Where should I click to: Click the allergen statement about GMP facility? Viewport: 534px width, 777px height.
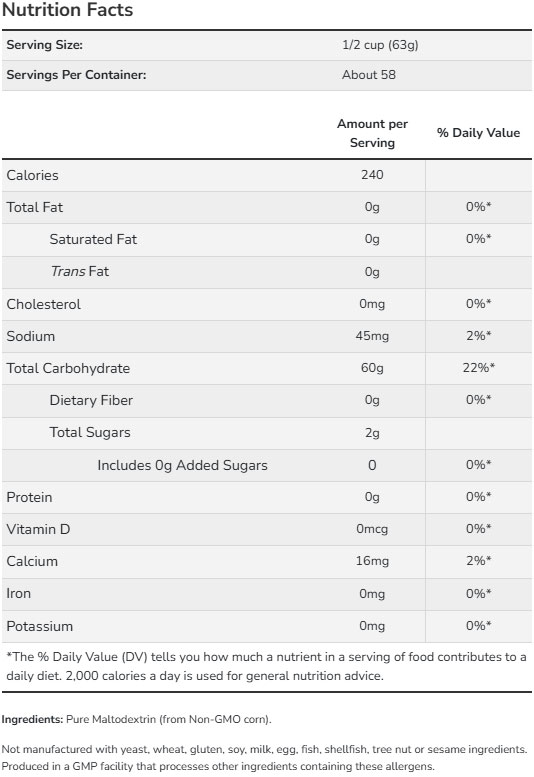pos(218,766)
